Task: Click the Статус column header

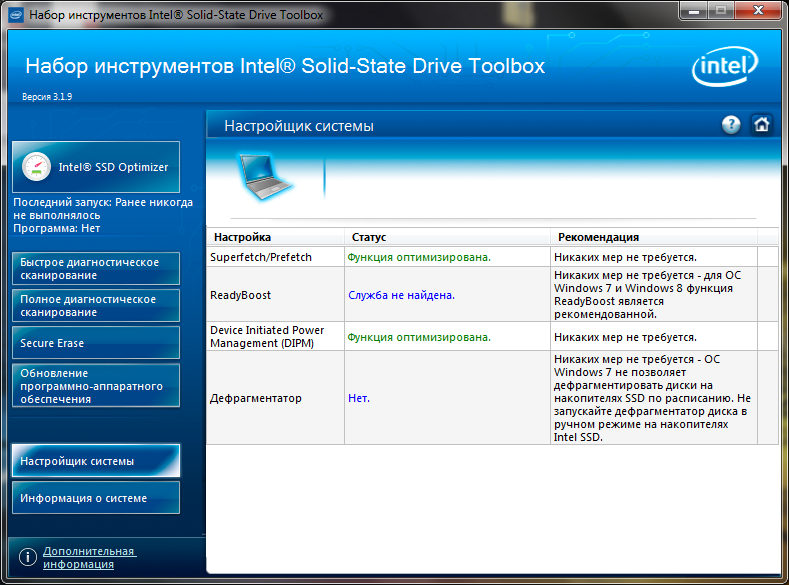Action: coord(447,237)
